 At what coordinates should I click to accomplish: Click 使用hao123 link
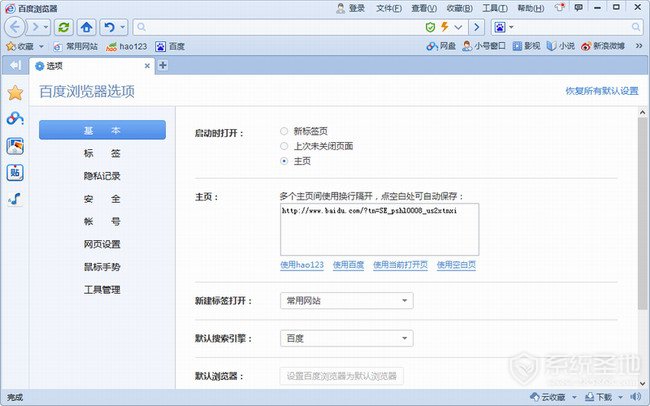point(302,265)
